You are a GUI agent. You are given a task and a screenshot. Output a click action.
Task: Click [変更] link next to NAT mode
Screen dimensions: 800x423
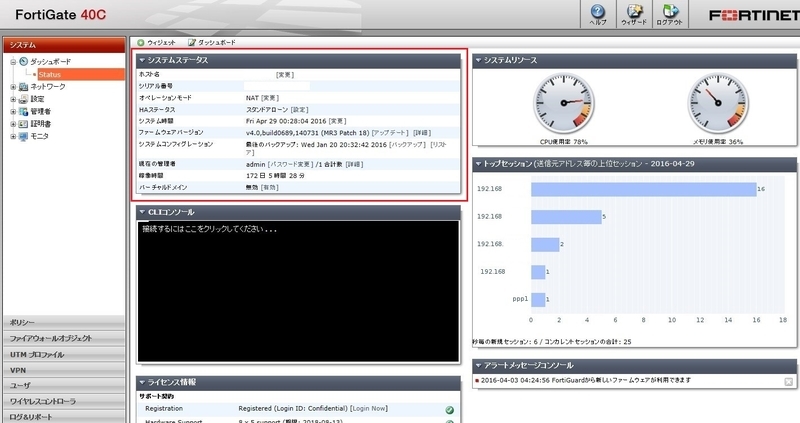click(270, 98)
